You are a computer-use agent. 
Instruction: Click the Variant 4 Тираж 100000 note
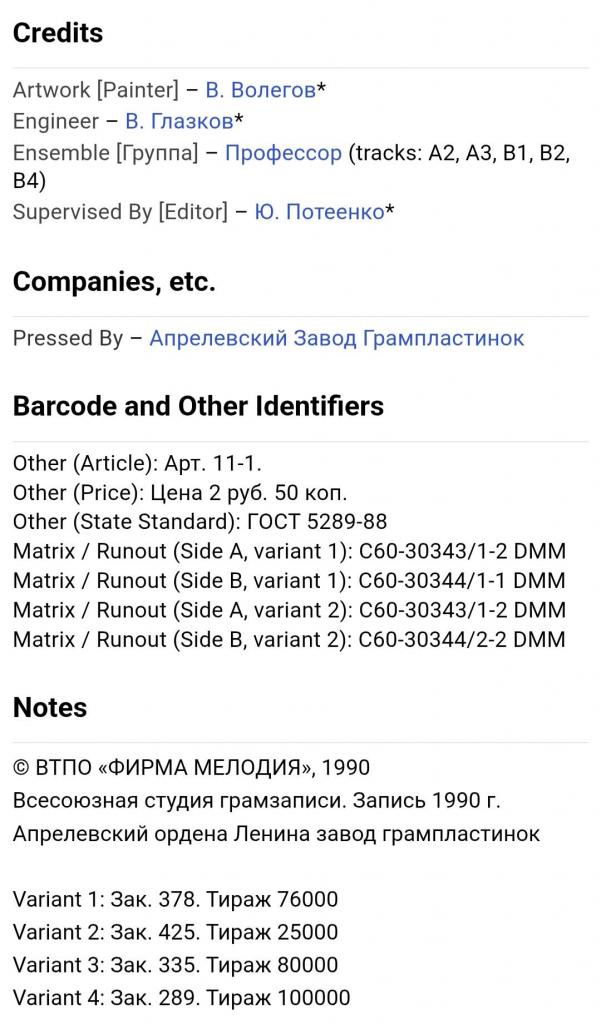[x=181, y=997]
